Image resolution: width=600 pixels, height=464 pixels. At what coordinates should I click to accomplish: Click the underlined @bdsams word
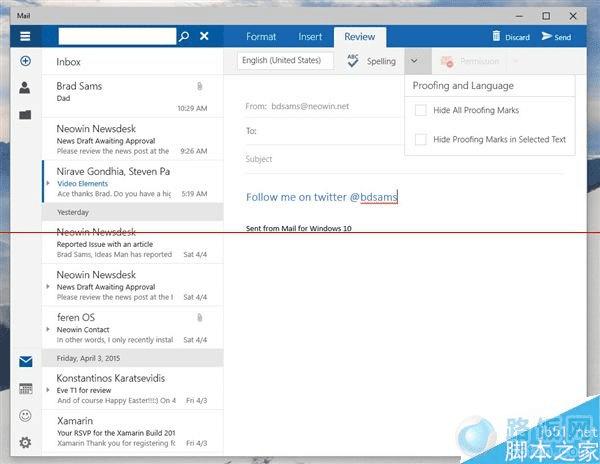379,197
